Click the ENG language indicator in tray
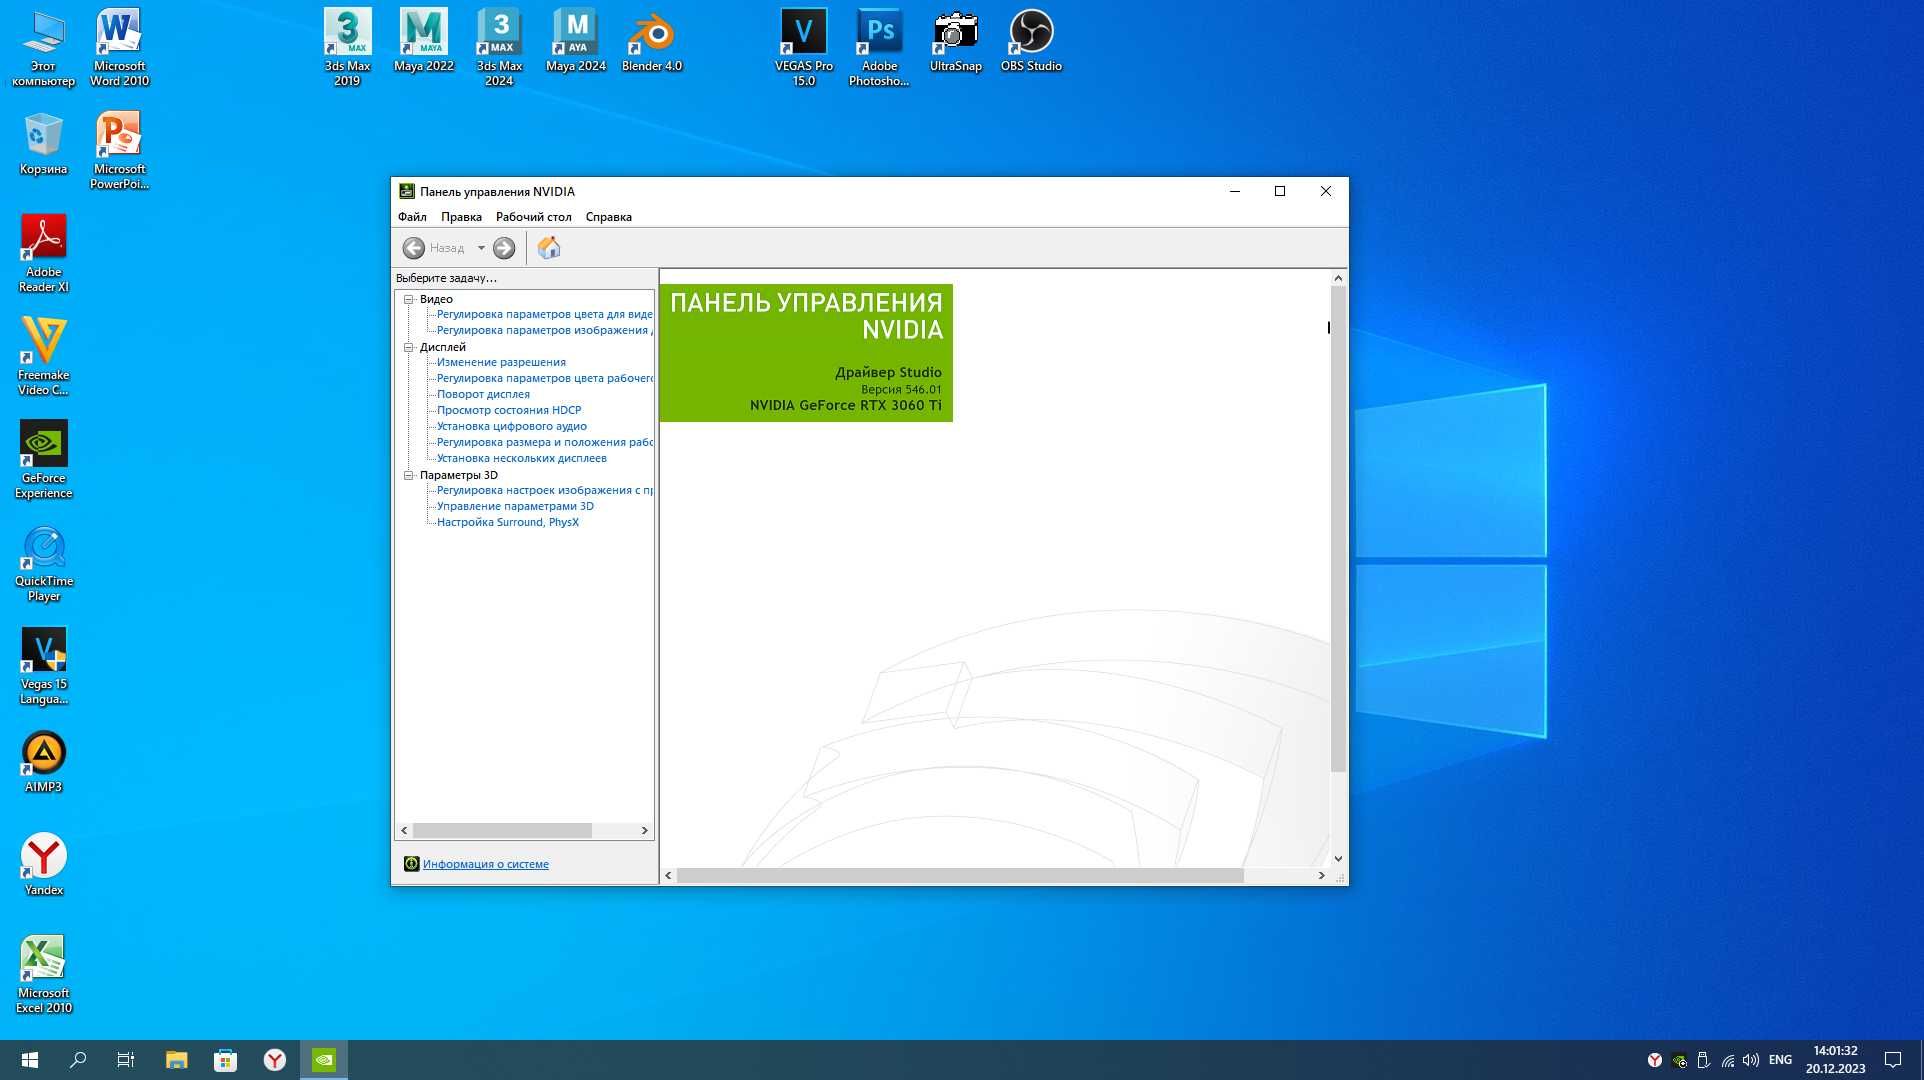This screenshot has height=1080, width=1924. [1780, 1060]
